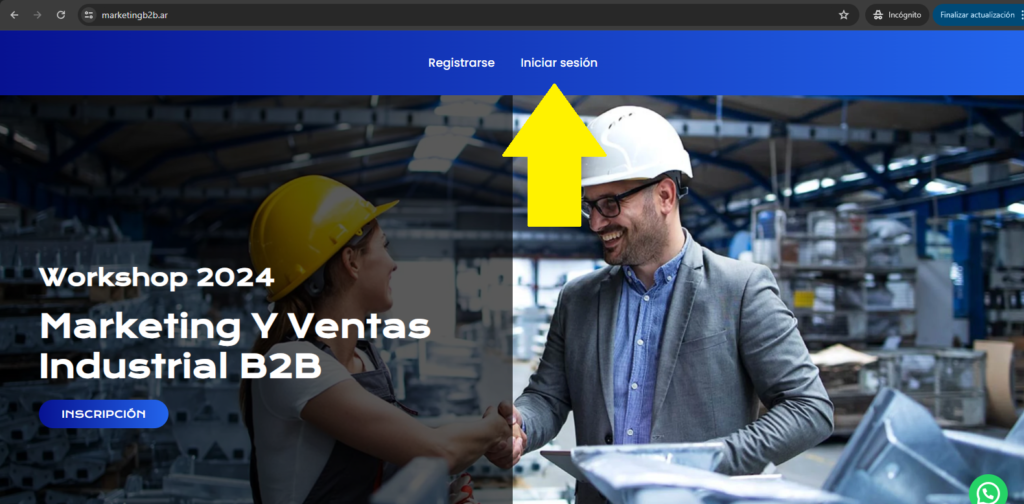Reload the marketingb2b.ar page
This screenshot has width=1024, height=504.
pyautogui.click(x=61, y=15)
